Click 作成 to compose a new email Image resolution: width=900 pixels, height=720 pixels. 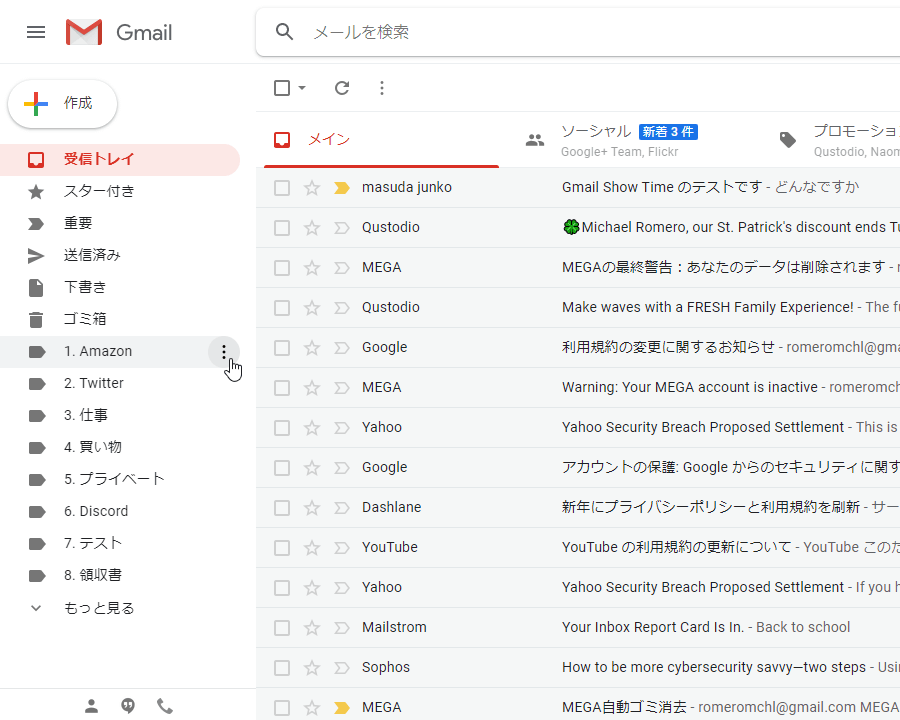point(63,104)
